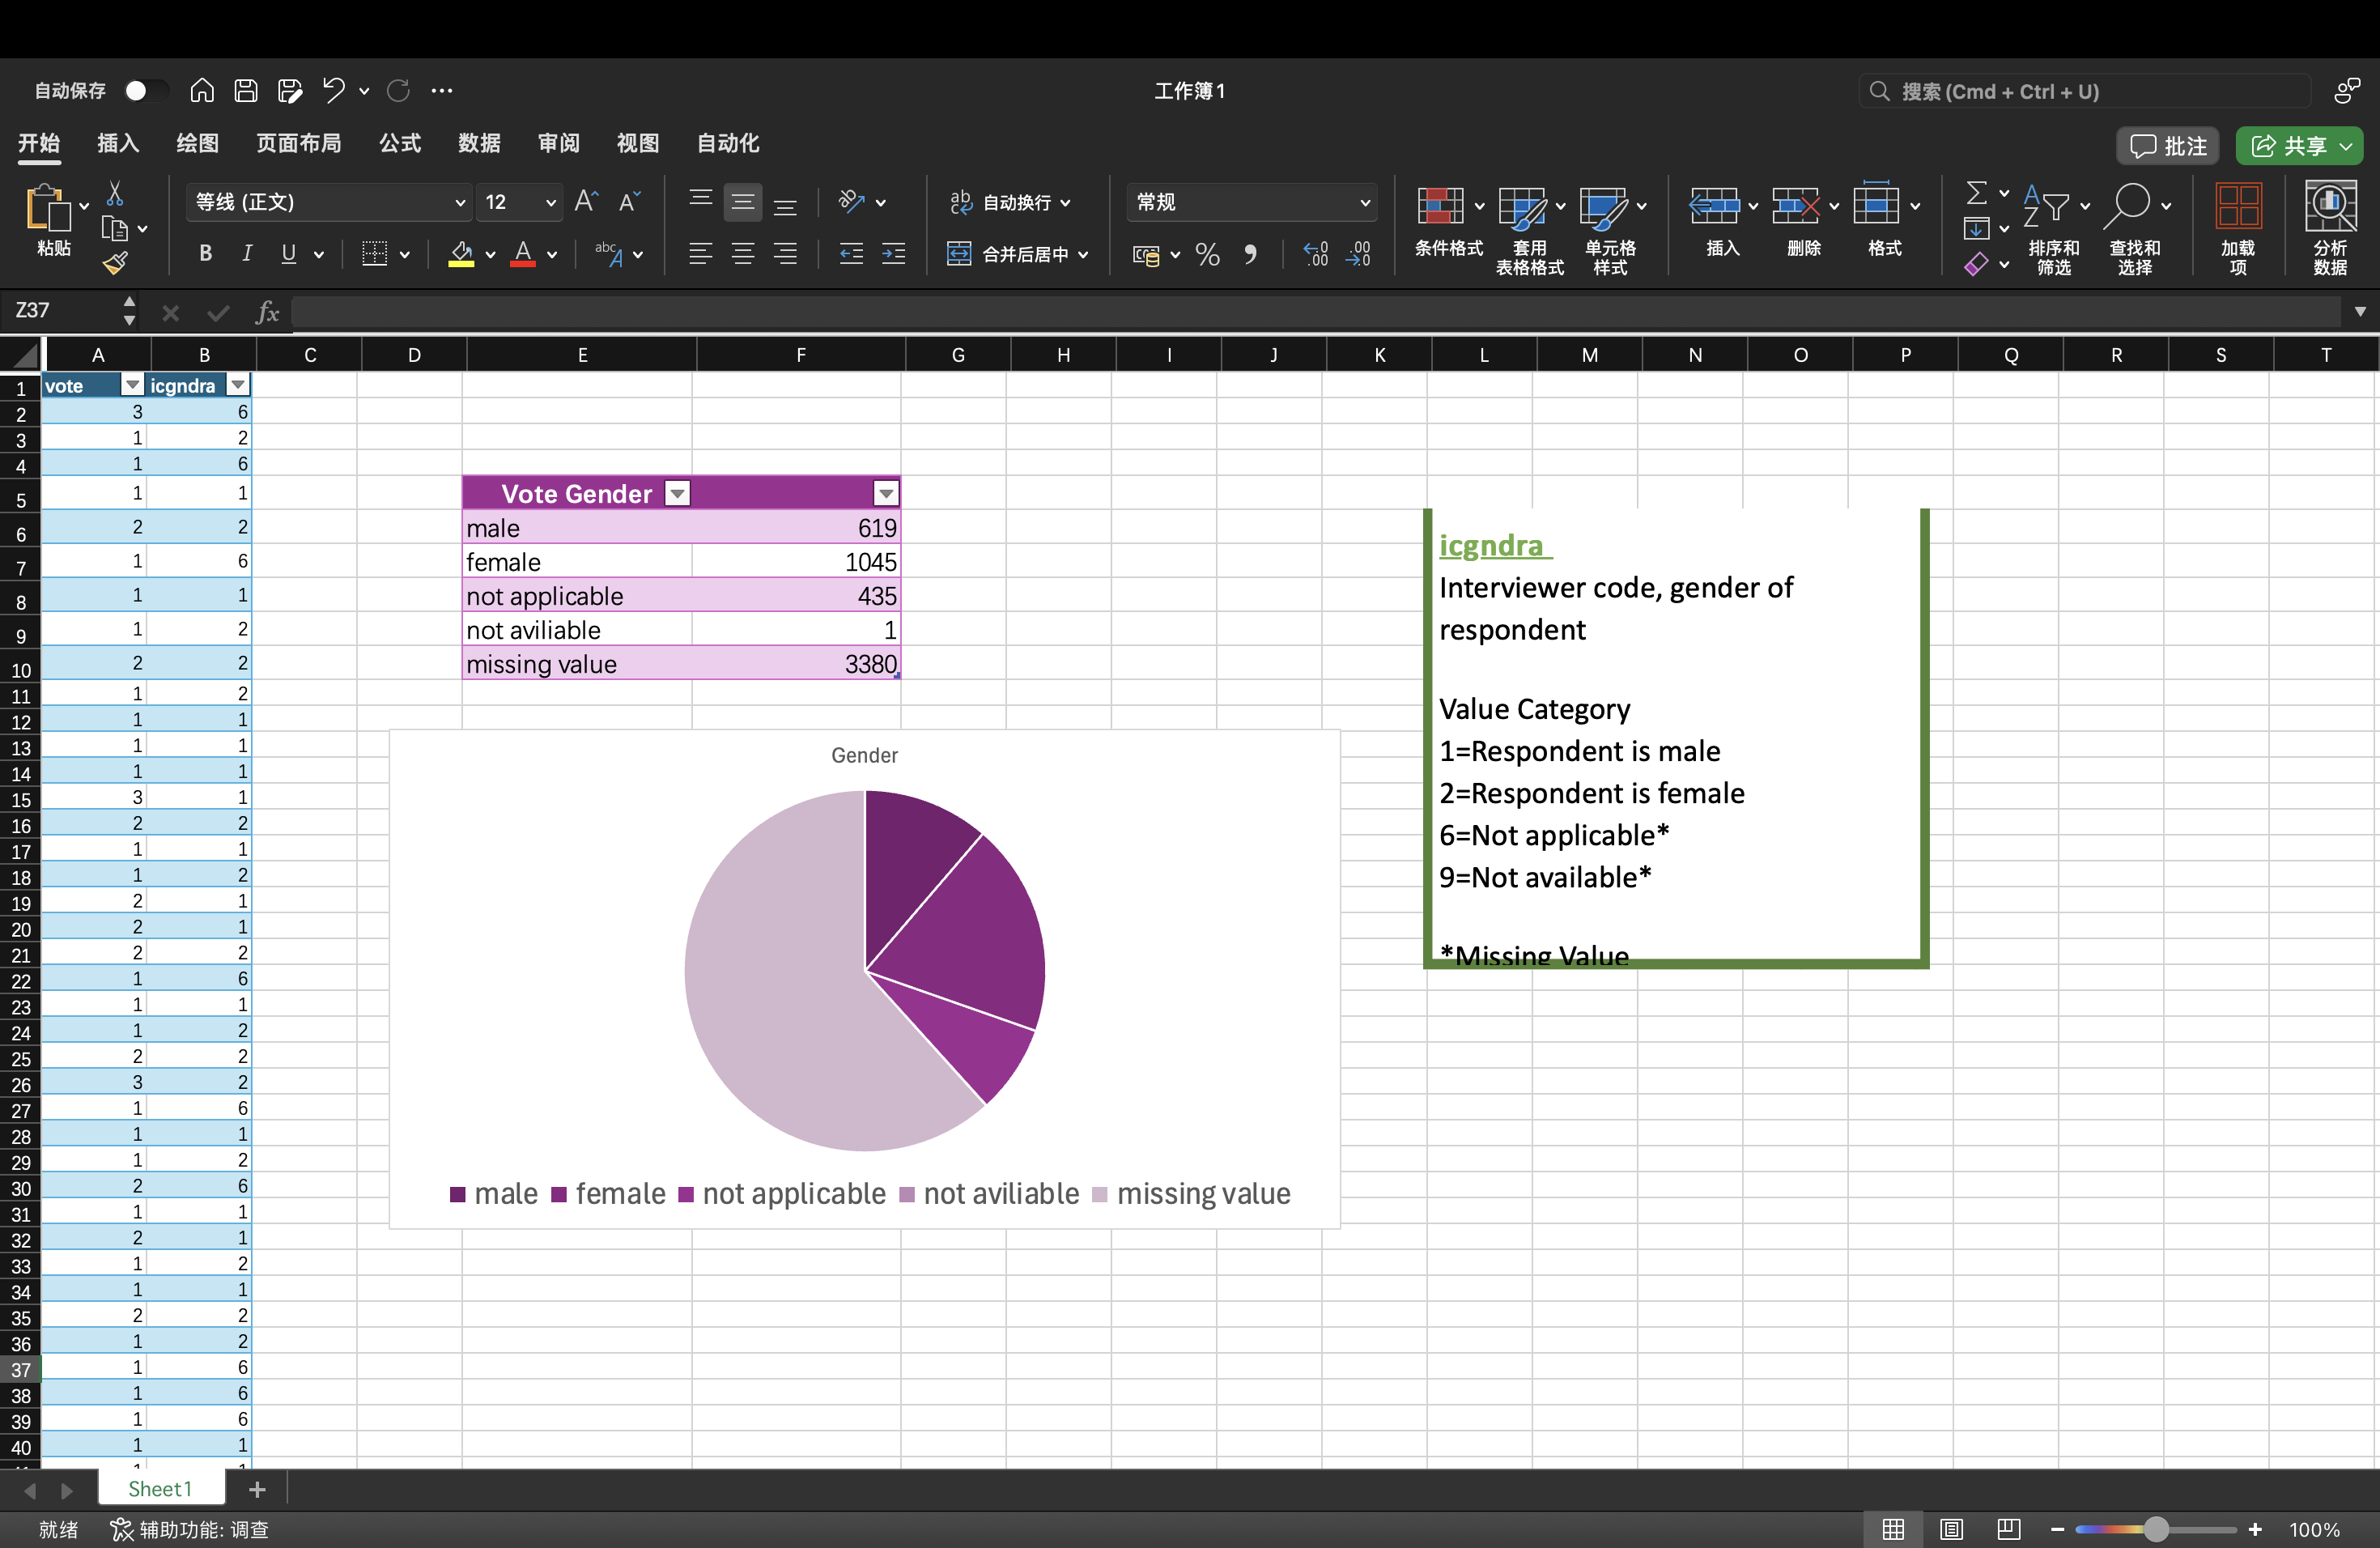Click the zoom slider handle
Screen dimensions: 2380x1548
tap(2156, 1529)
